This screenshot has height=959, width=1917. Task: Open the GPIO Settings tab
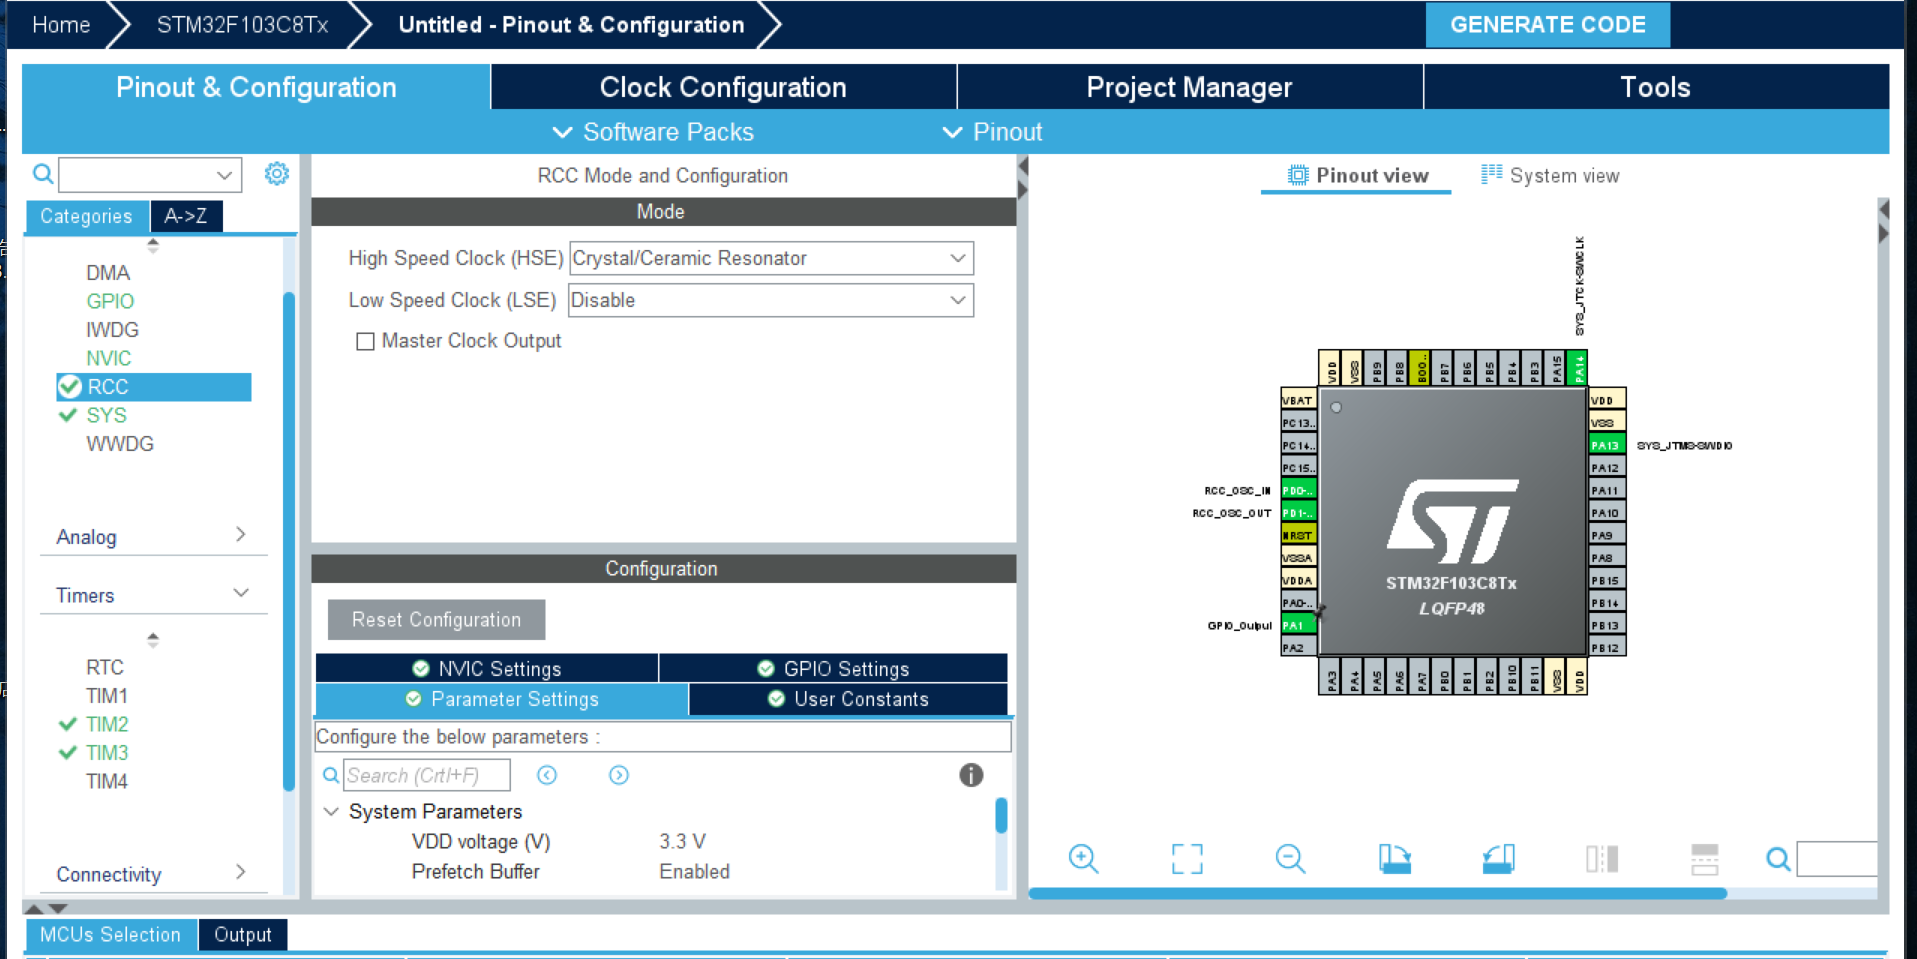[833, 668]
